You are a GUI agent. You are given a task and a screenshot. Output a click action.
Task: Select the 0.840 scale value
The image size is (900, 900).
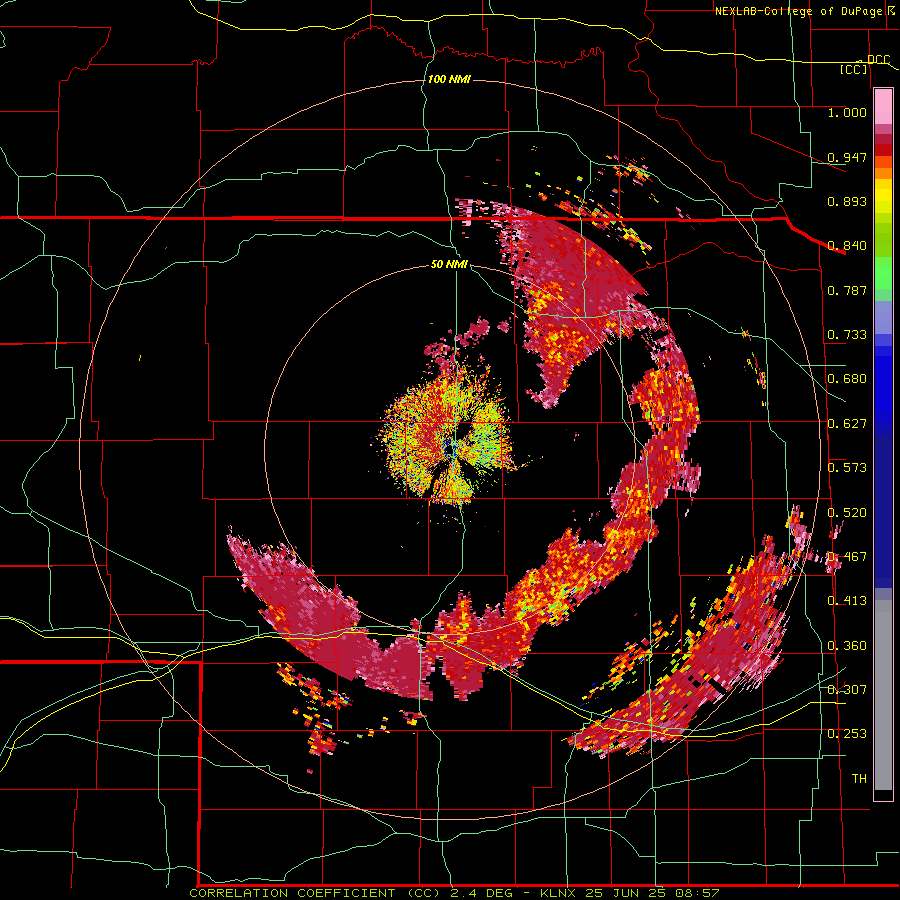point(847,246)
